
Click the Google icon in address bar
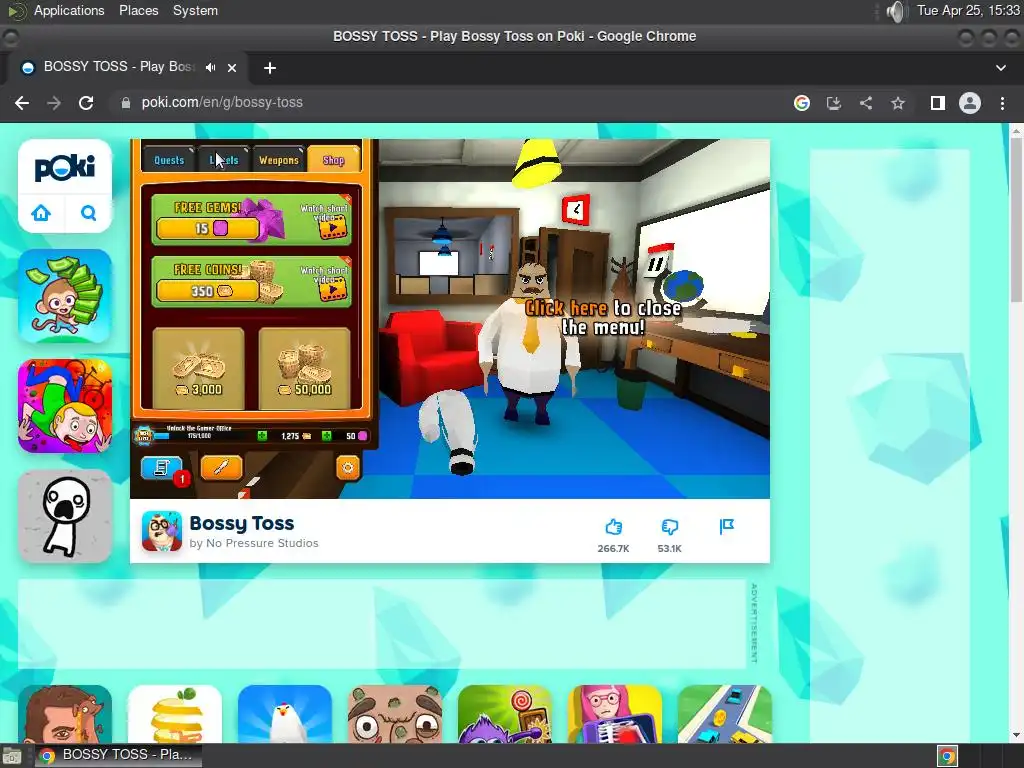(x=802, y=103)
